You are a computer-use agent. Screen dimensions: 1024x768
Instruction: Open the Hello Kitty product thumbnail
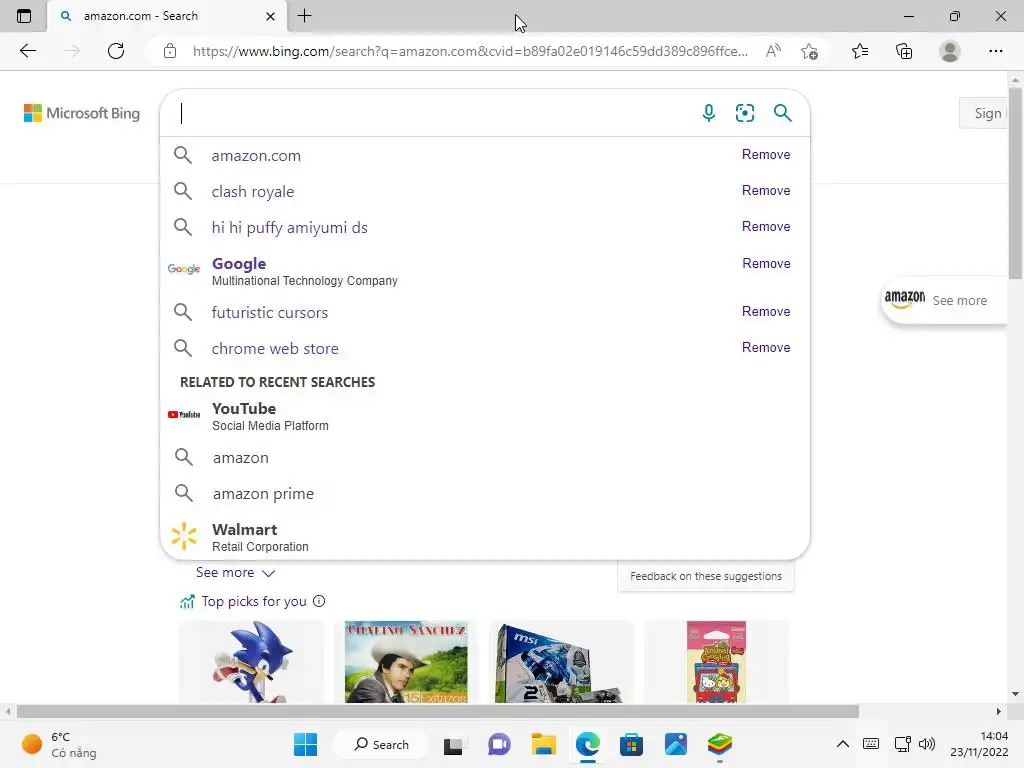[x=716, y=662]
